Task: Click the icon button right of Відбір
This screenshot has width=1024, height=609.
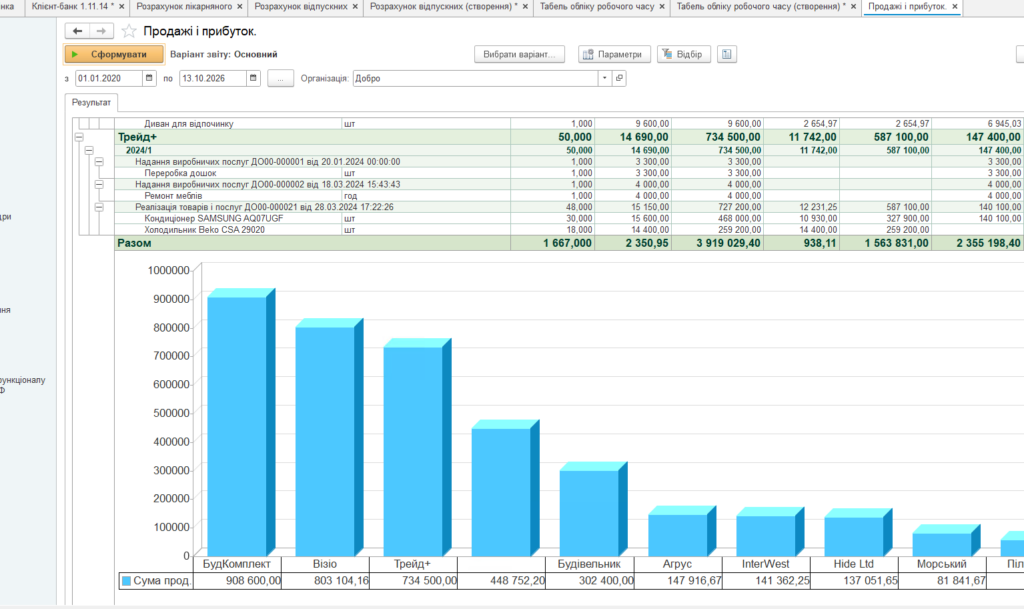Action: [726, 54]
